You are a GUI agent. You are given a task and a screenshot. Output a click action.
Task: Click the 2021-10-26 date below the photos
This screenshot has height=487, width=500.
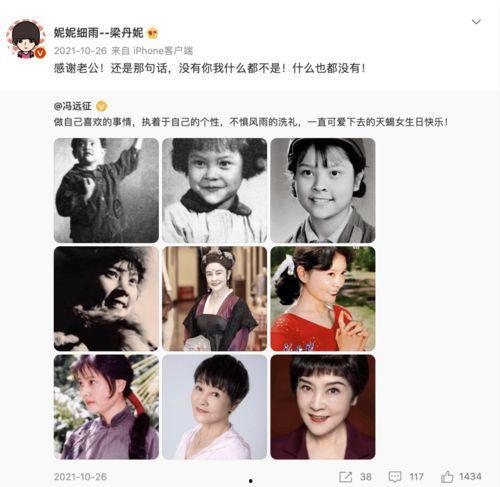point(80,477)
